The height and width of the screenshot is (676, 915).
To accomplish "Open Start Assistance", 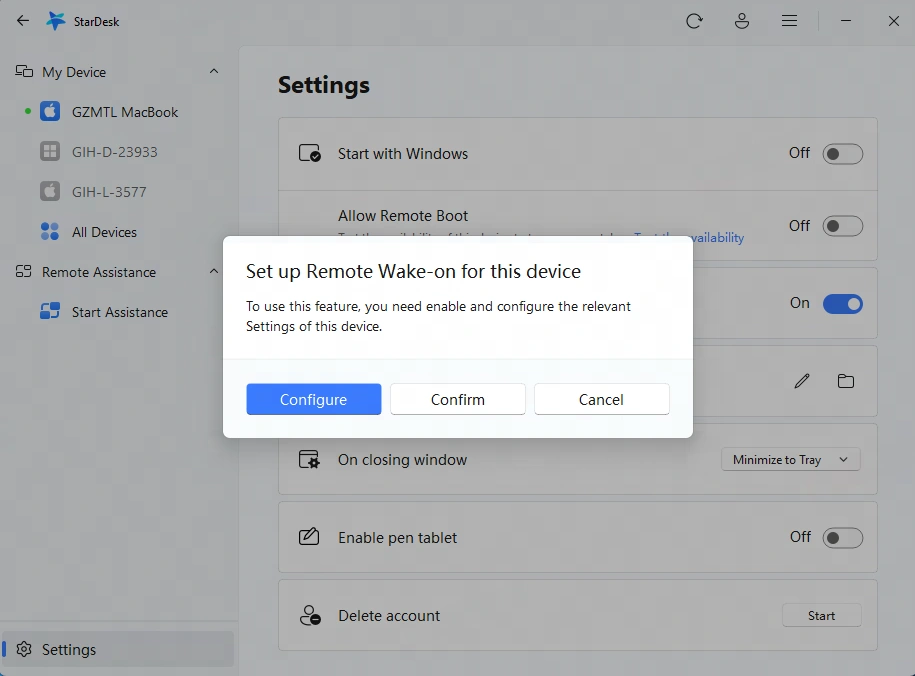I will [117, 312].
